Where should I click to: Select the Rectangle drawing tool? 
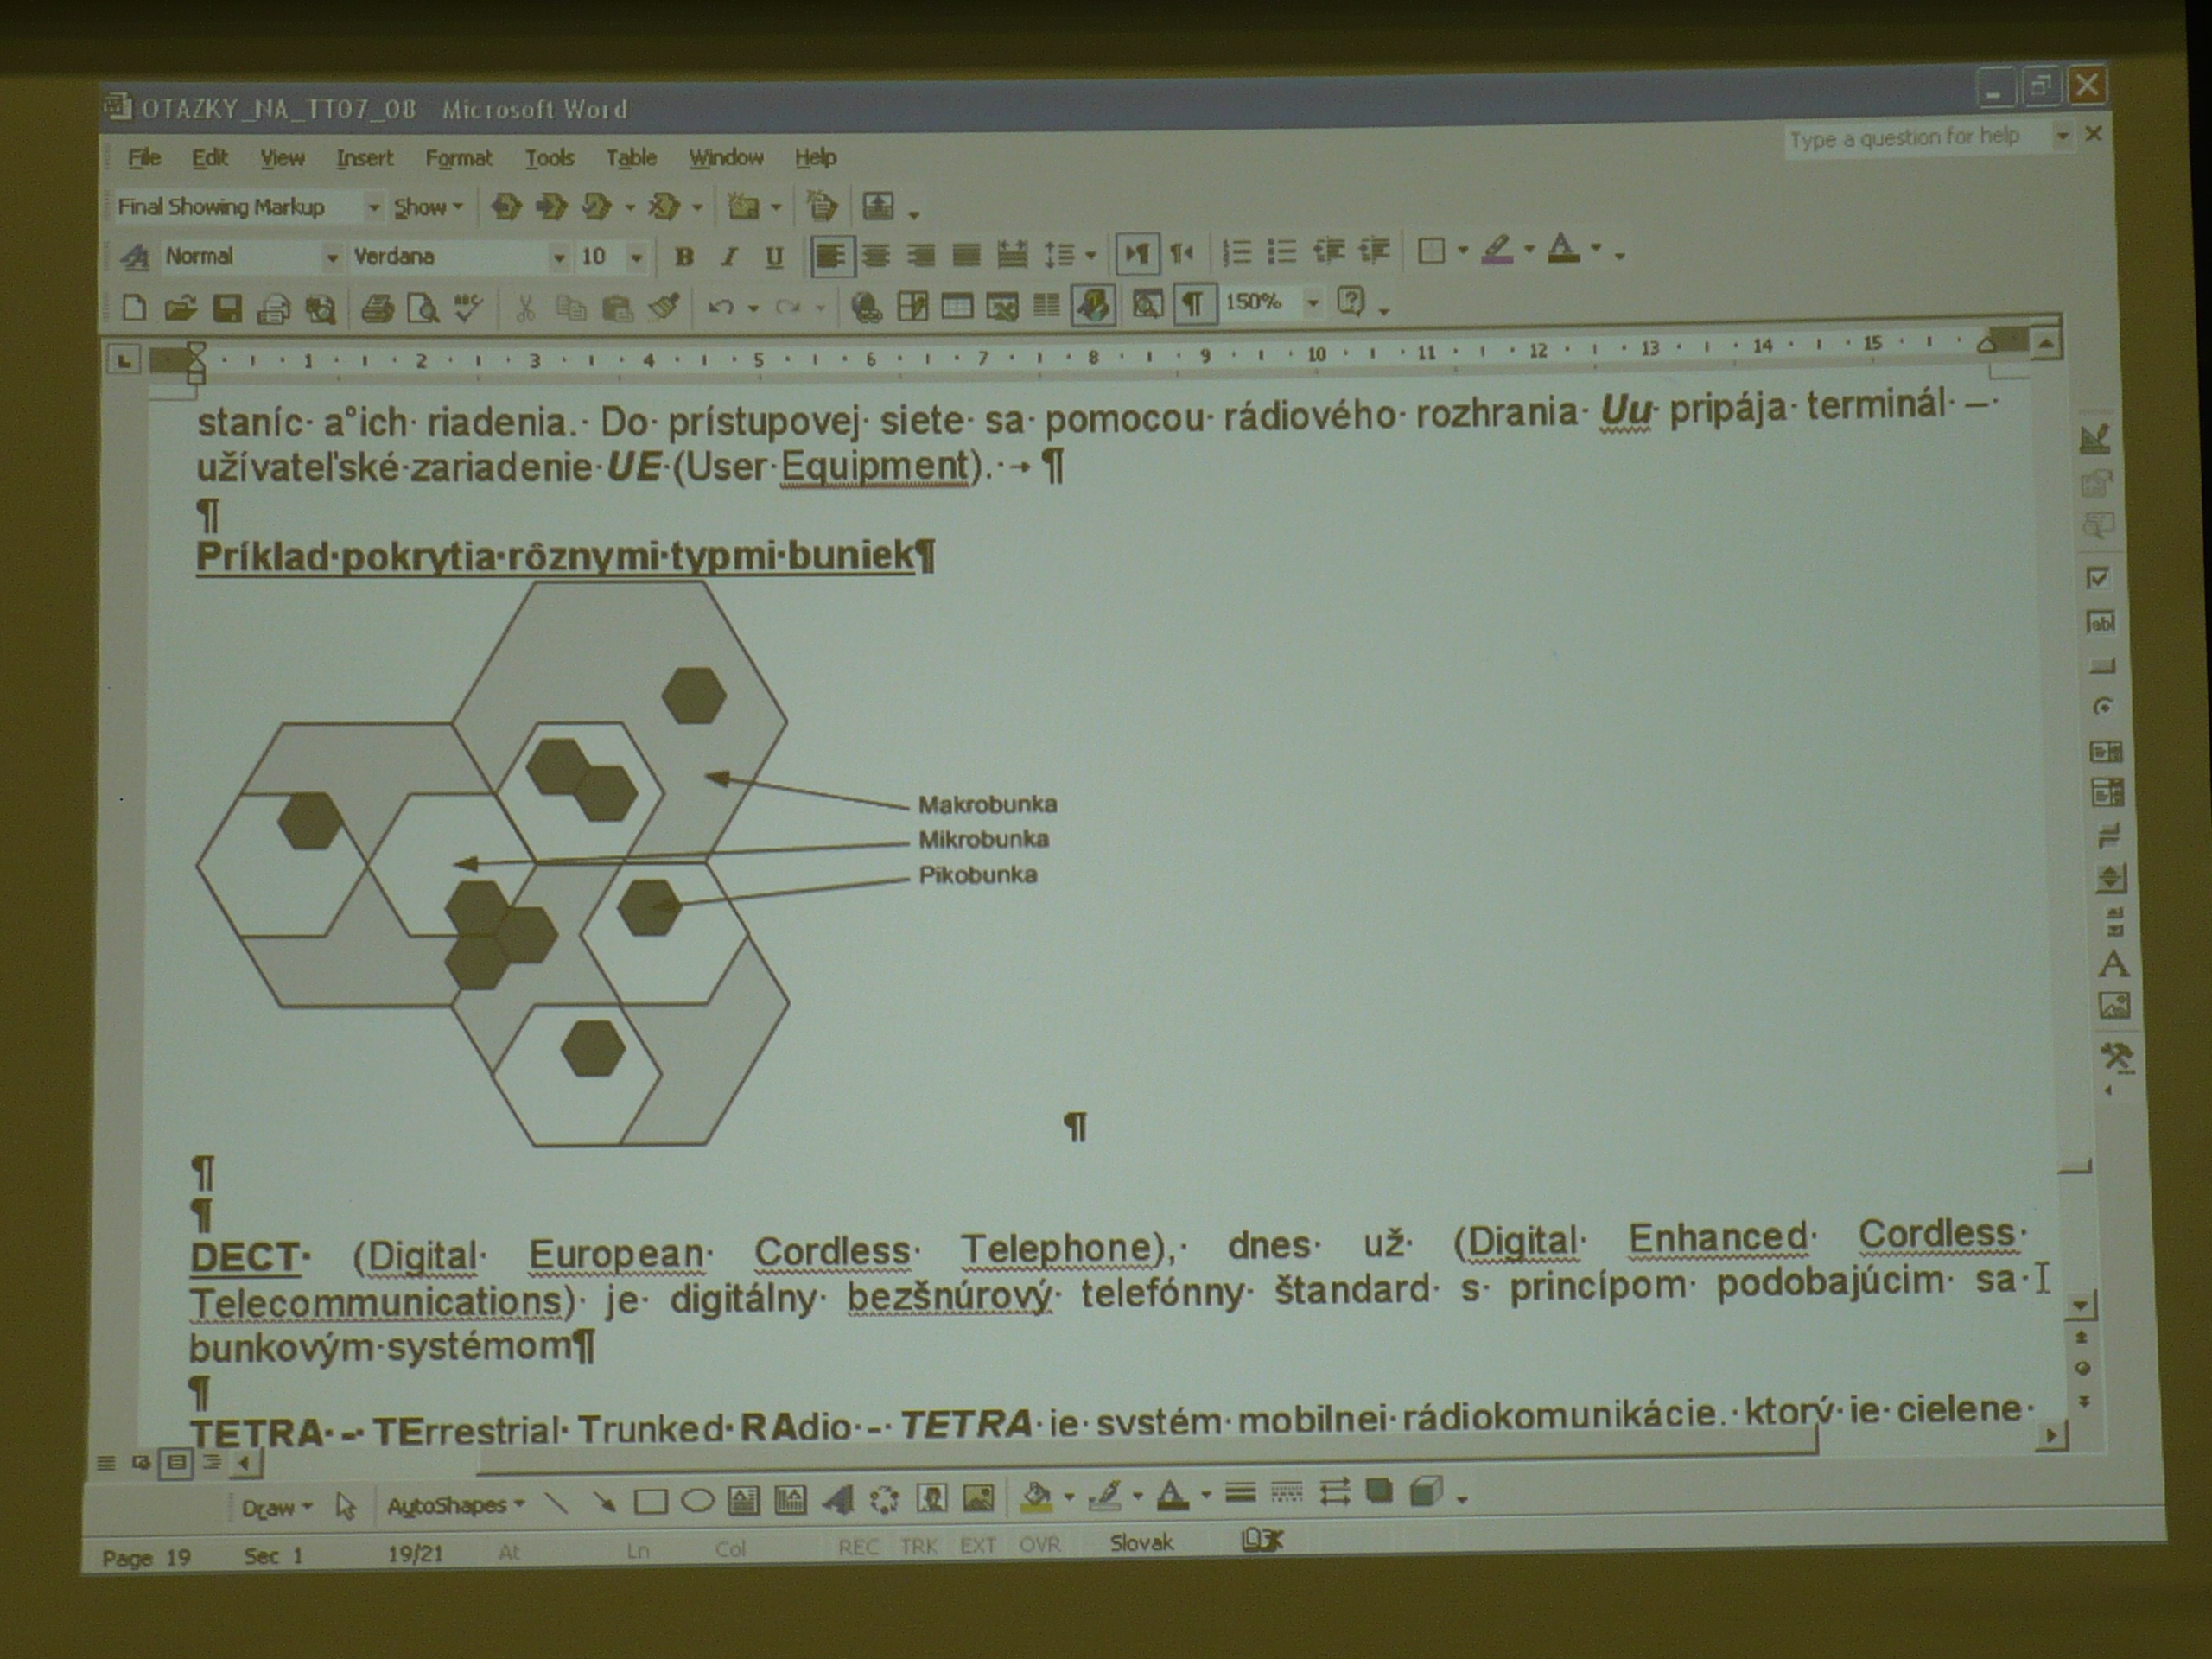click(x=650, y=1501)
